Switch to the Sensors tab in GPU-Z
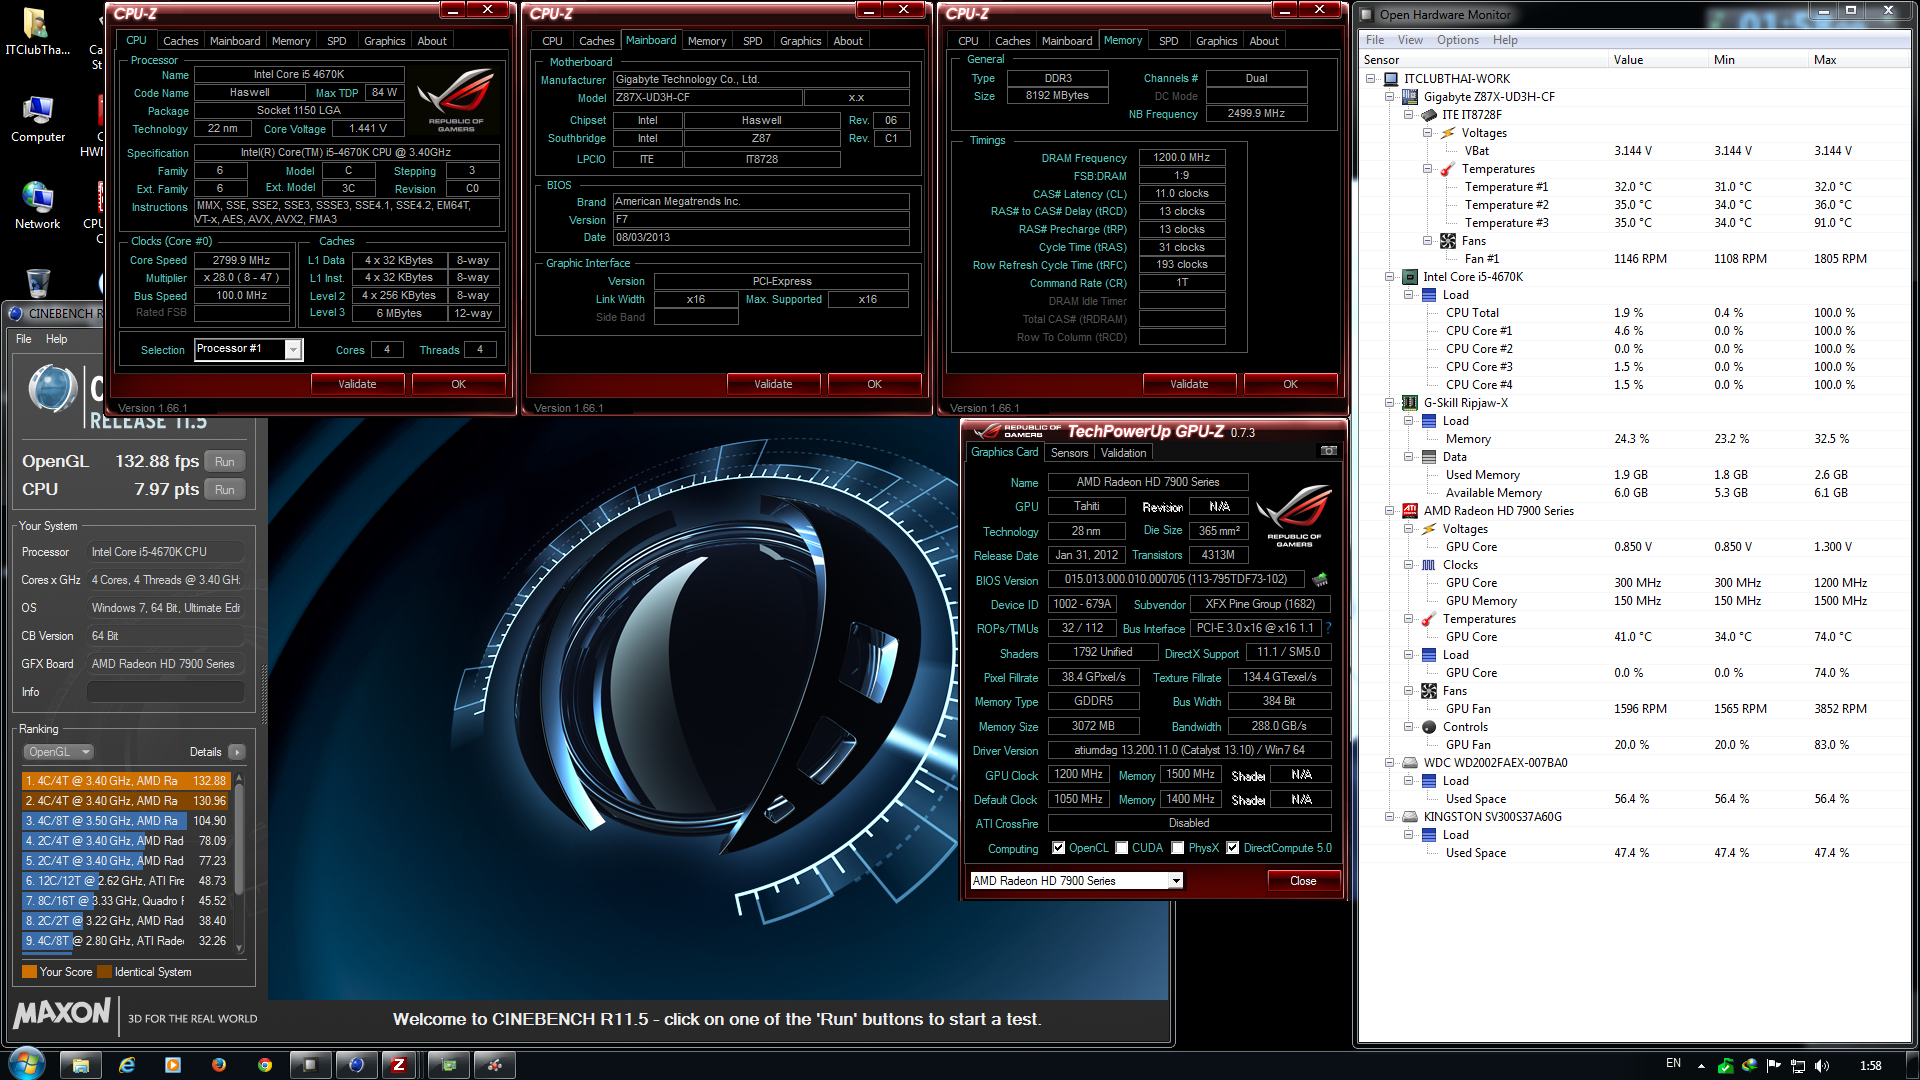This screenshot has height=1080, width=1920. point(1069,453)
